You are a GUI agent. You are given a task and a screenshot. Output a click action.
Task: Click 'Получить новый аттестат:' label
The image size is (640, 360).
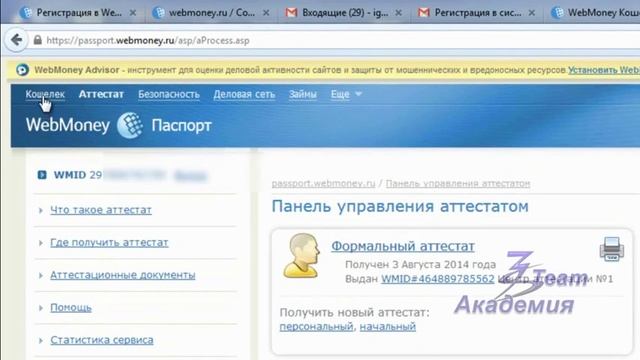pos(355,313)
